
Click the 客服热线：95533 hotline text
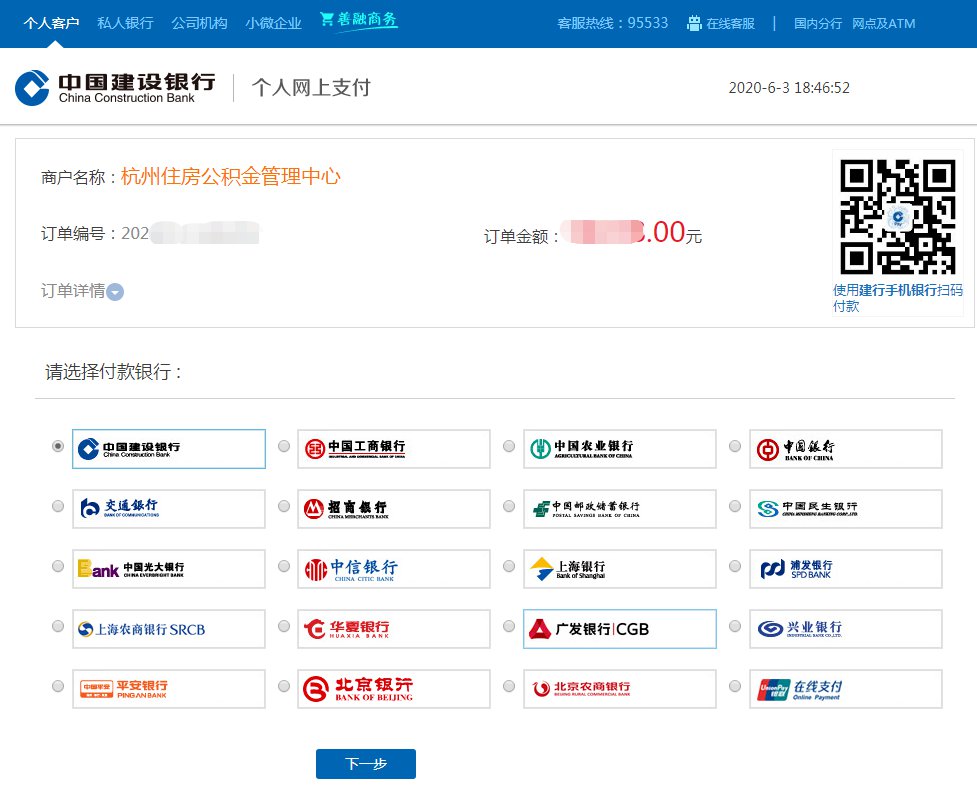click(x=612, y=23)
